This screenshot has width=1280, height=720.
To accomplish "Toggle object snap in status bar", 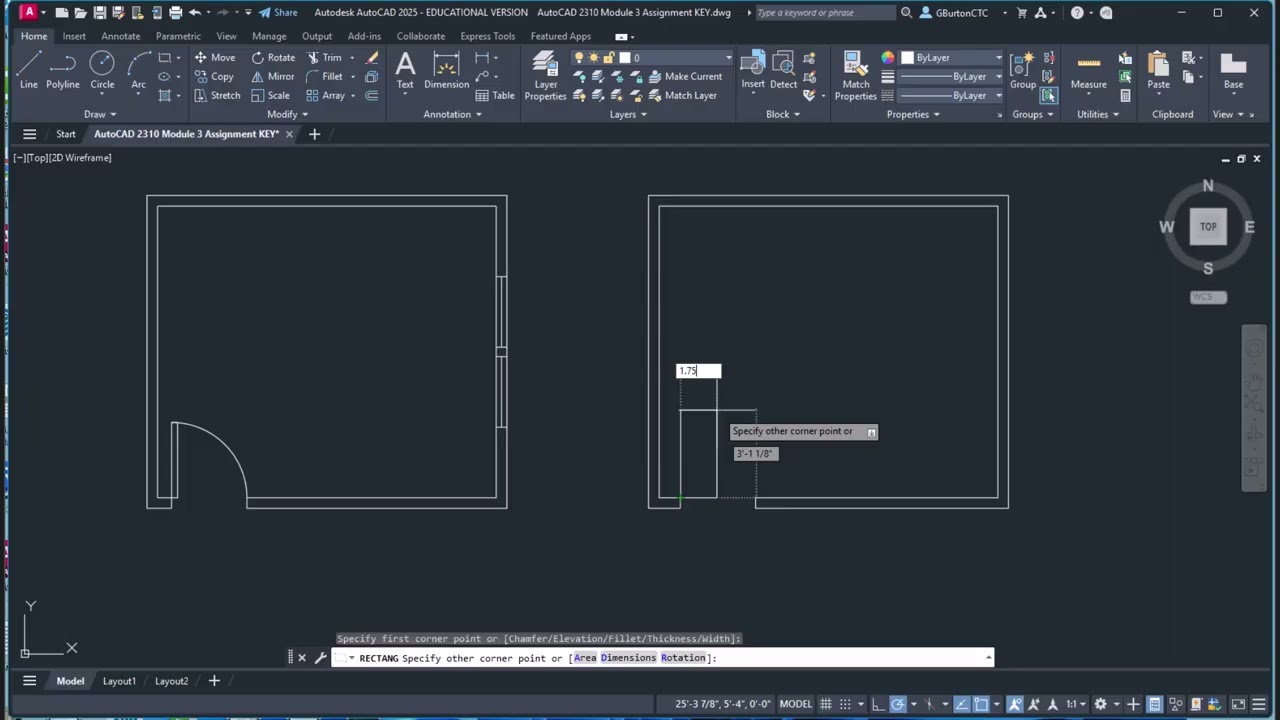I will (981, 704).
